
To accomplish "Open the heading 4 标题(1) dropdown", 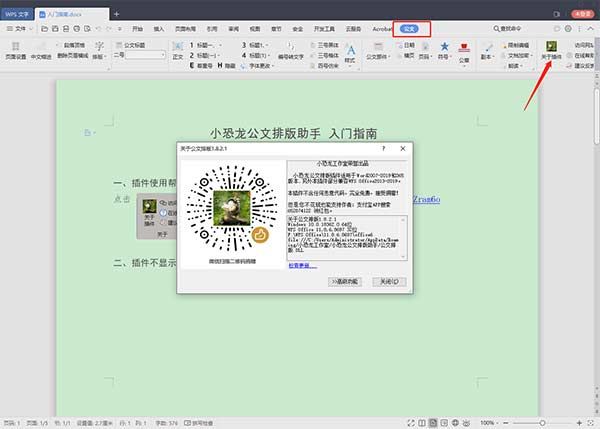I will 256,55.
